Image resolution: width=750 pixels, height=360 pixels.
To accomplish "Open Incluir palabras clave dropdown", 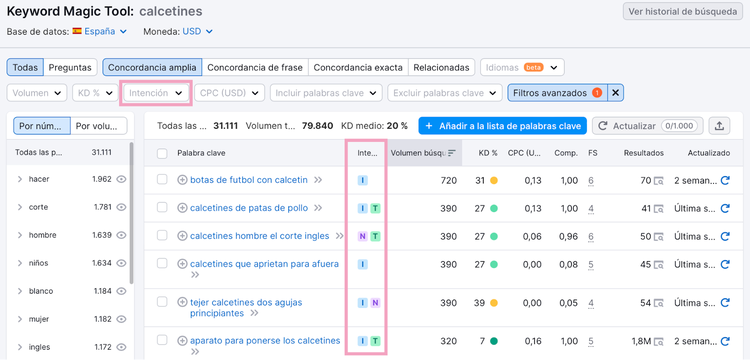I will pyautogui.click(x=326, y=93).
